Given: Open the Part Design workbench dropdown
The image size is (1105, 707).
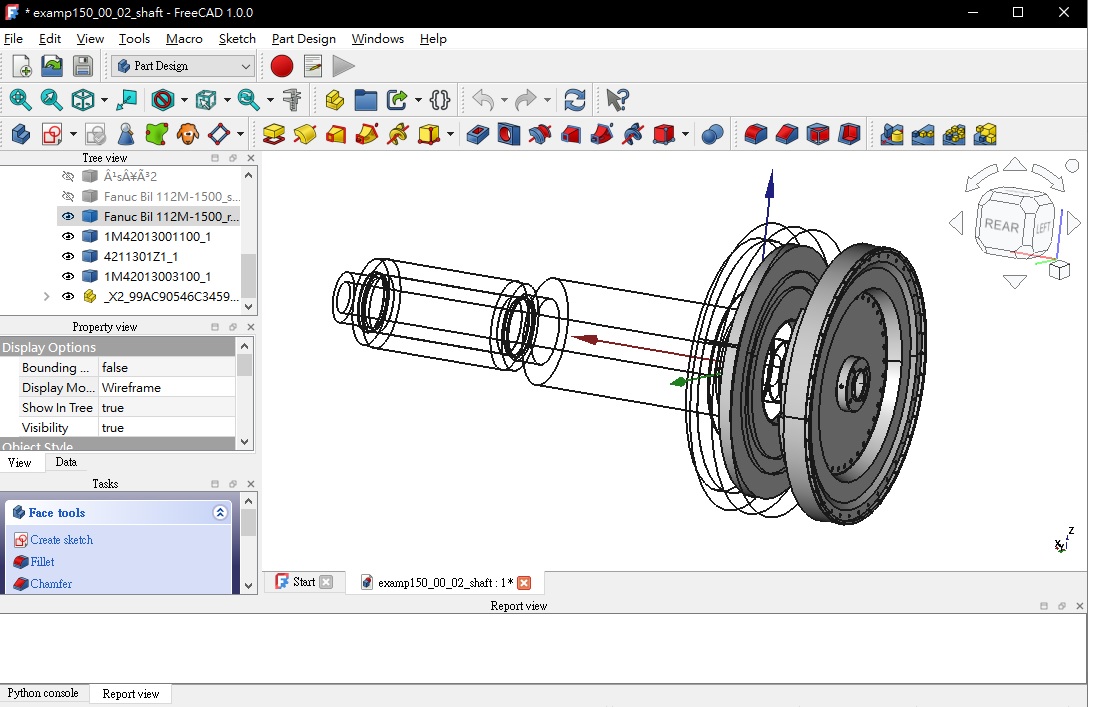Looking at the screenshot, I should [x=184, y=66].
